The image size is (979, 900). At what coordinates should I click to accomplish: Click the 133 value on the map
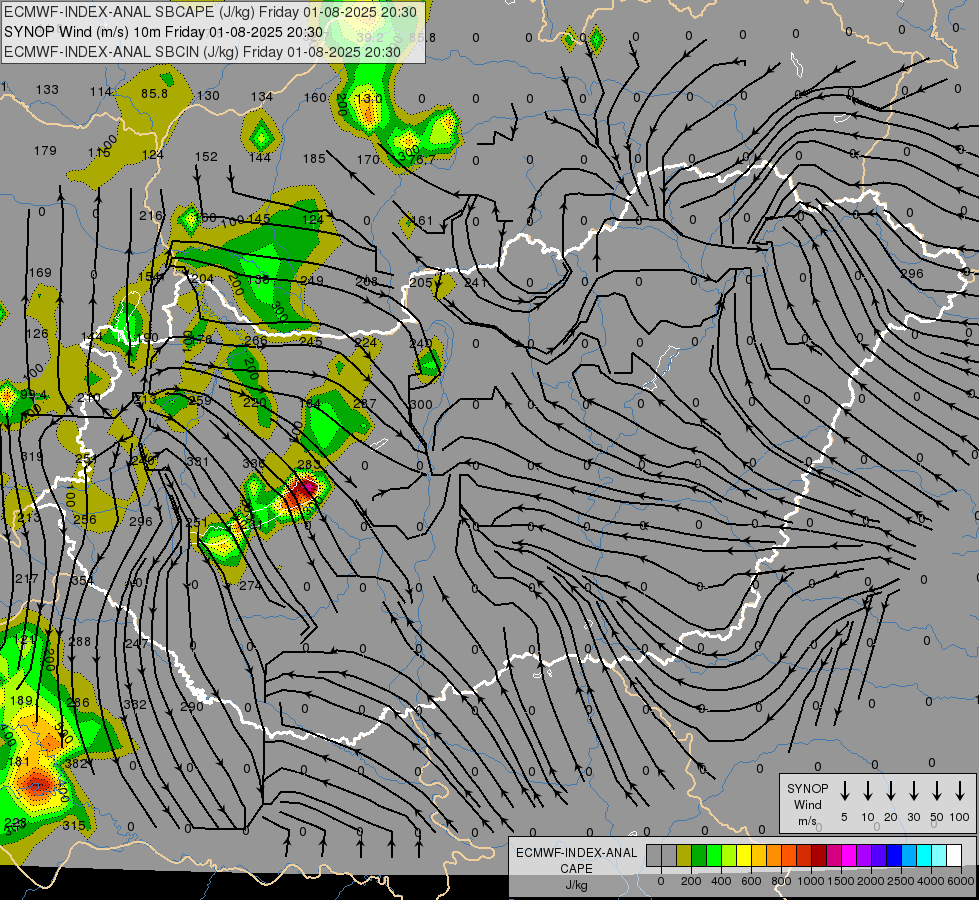click(47, 89)
